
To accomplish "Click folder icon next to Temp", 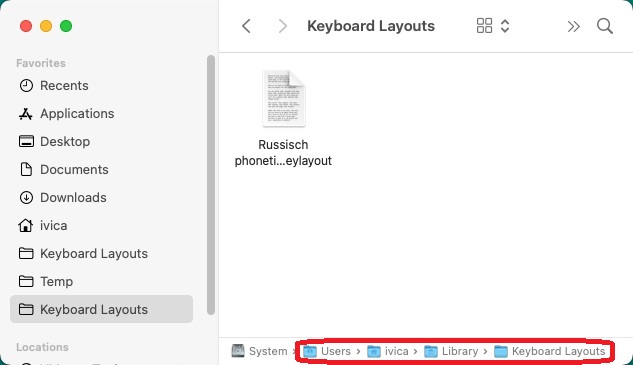I will tap(26, 281).
